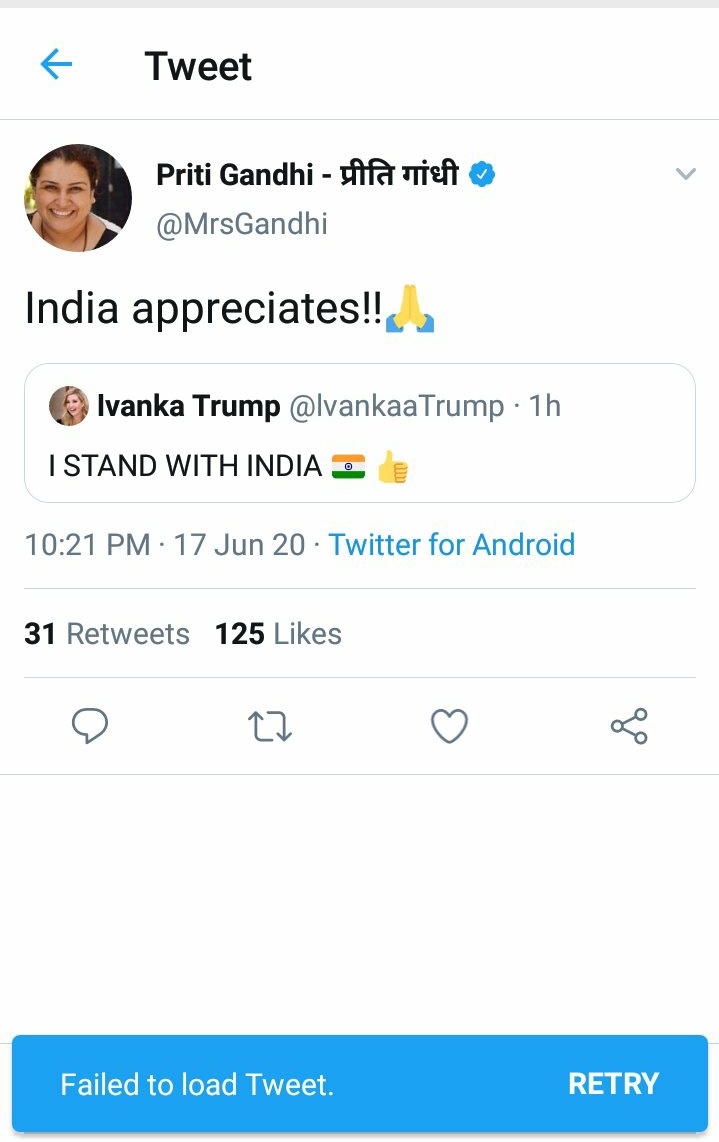This screenshot has height=1142, width=719.
Task: Expand the tweet options chevron
Action: (685, 175)
